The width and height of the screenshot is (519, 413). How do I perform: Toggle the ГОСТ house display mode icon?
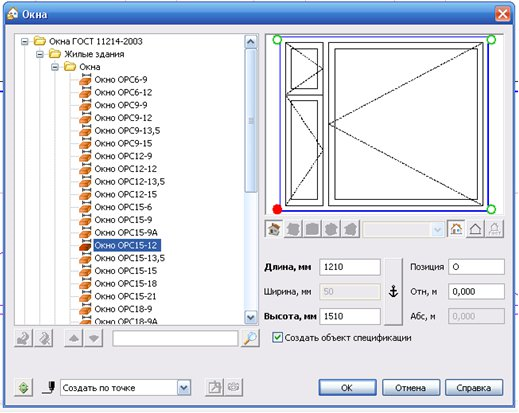tap(495, 229)
